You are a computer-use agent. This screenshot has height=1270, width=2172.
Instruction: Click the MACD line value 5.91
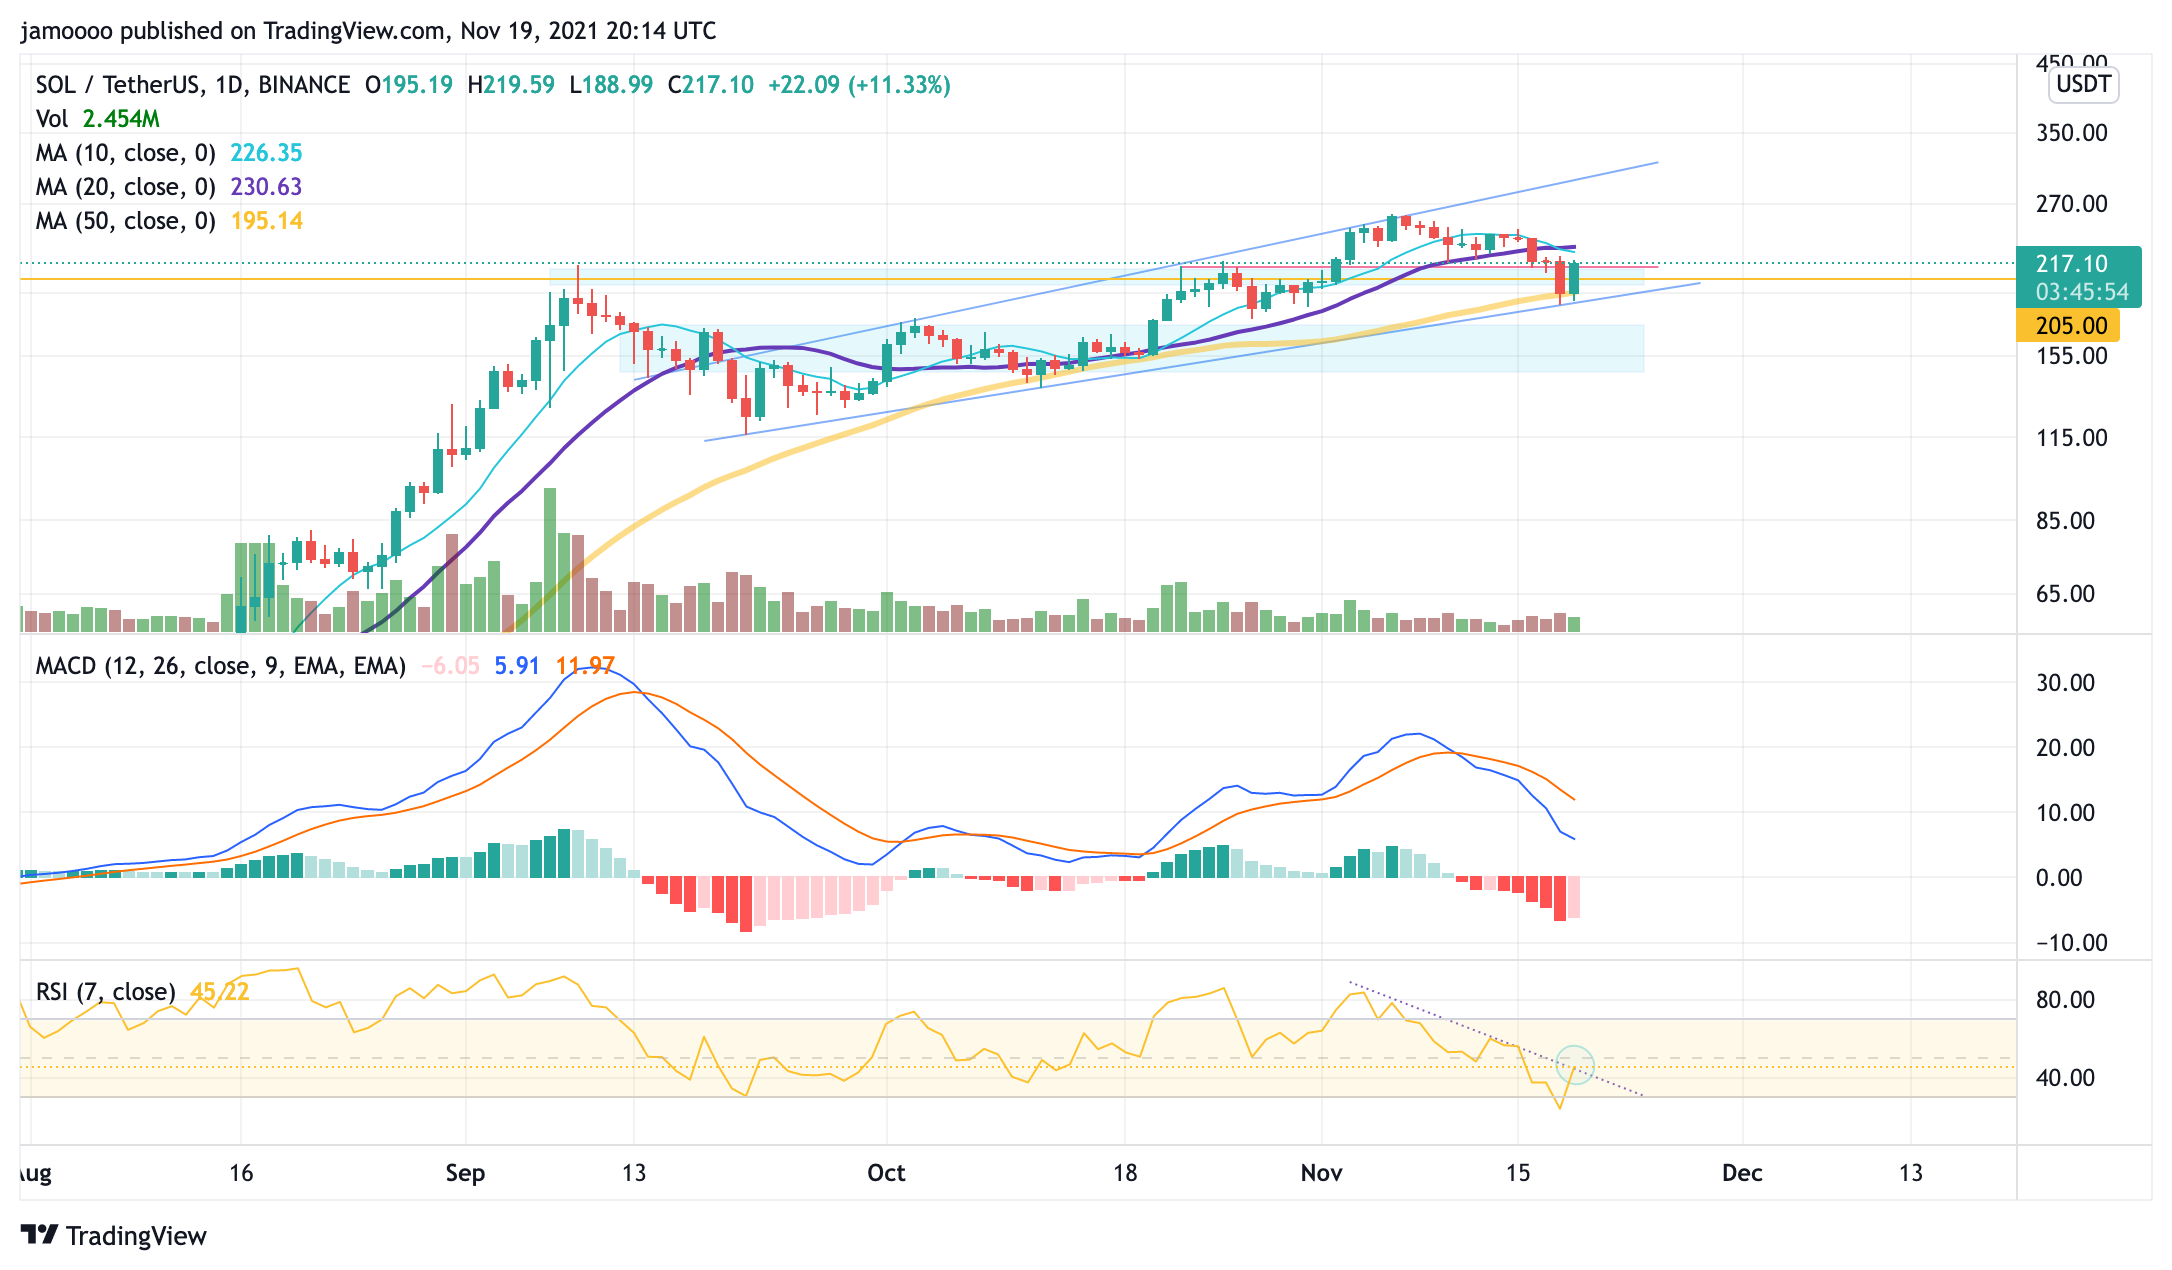click(517, 666)
